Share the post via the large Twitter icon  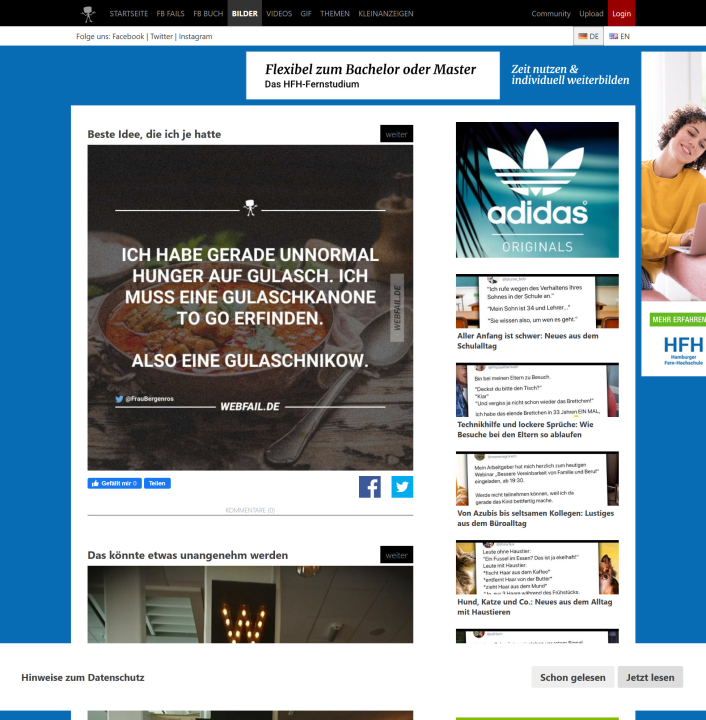pos(402,487)
